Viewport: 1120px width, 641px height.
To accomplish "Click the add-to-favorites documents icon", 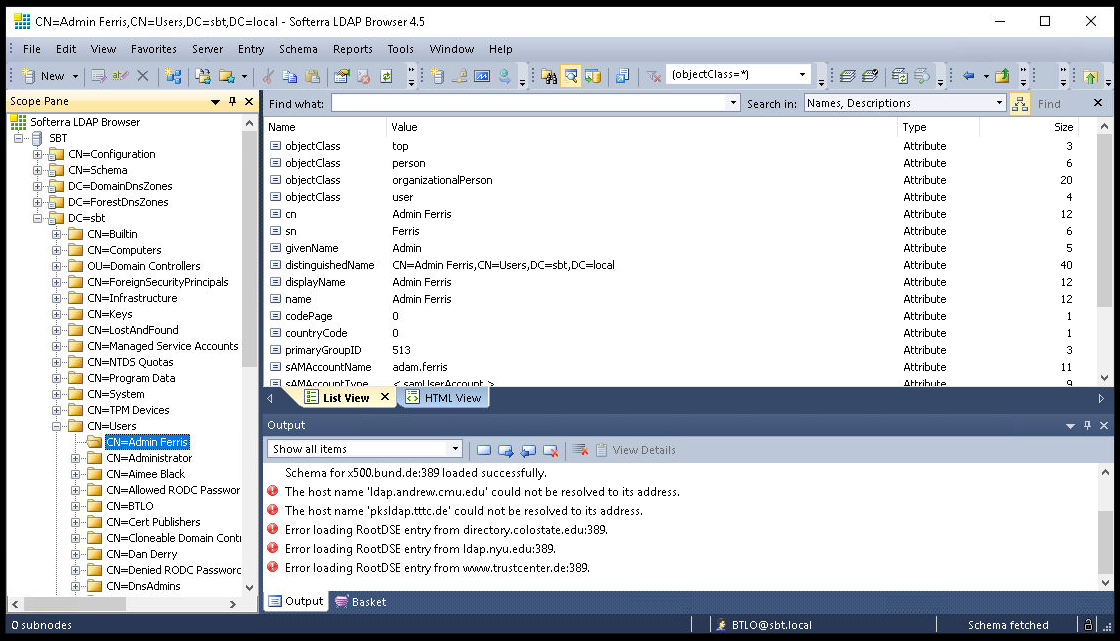I will pyautogui.click(x=204, y=76).
